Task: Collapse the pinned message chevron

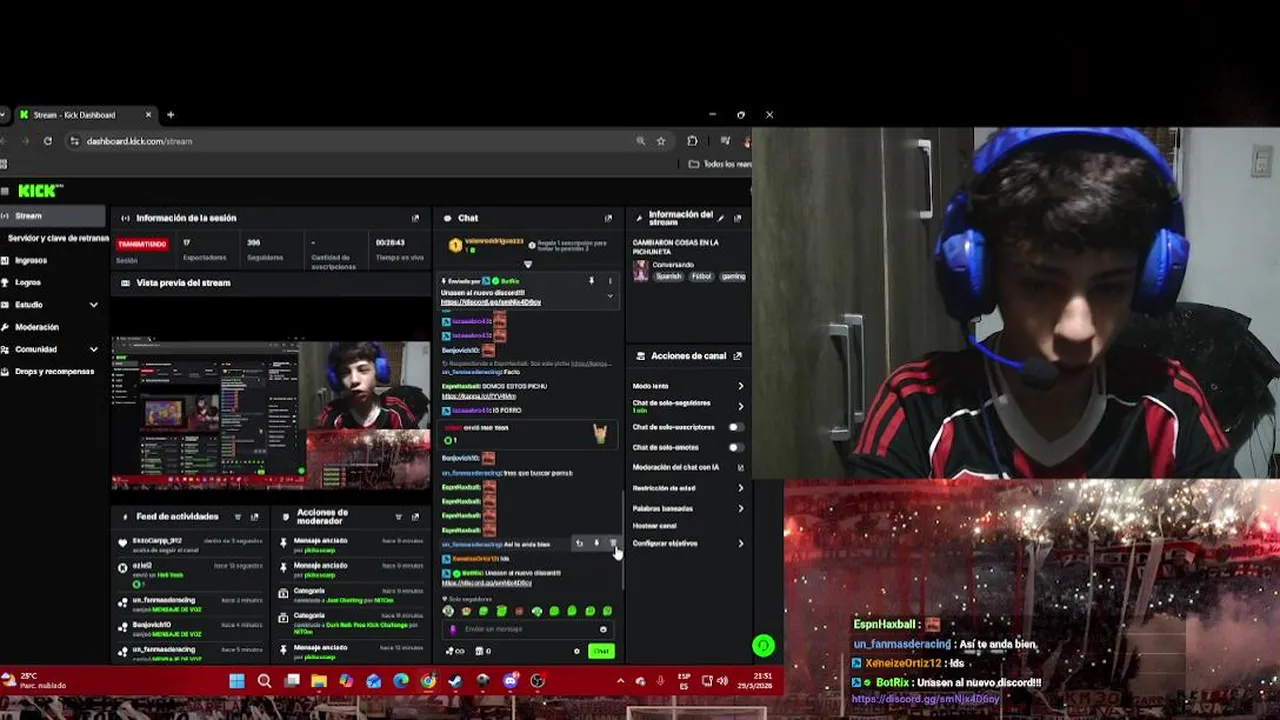Action: (610, 296)
